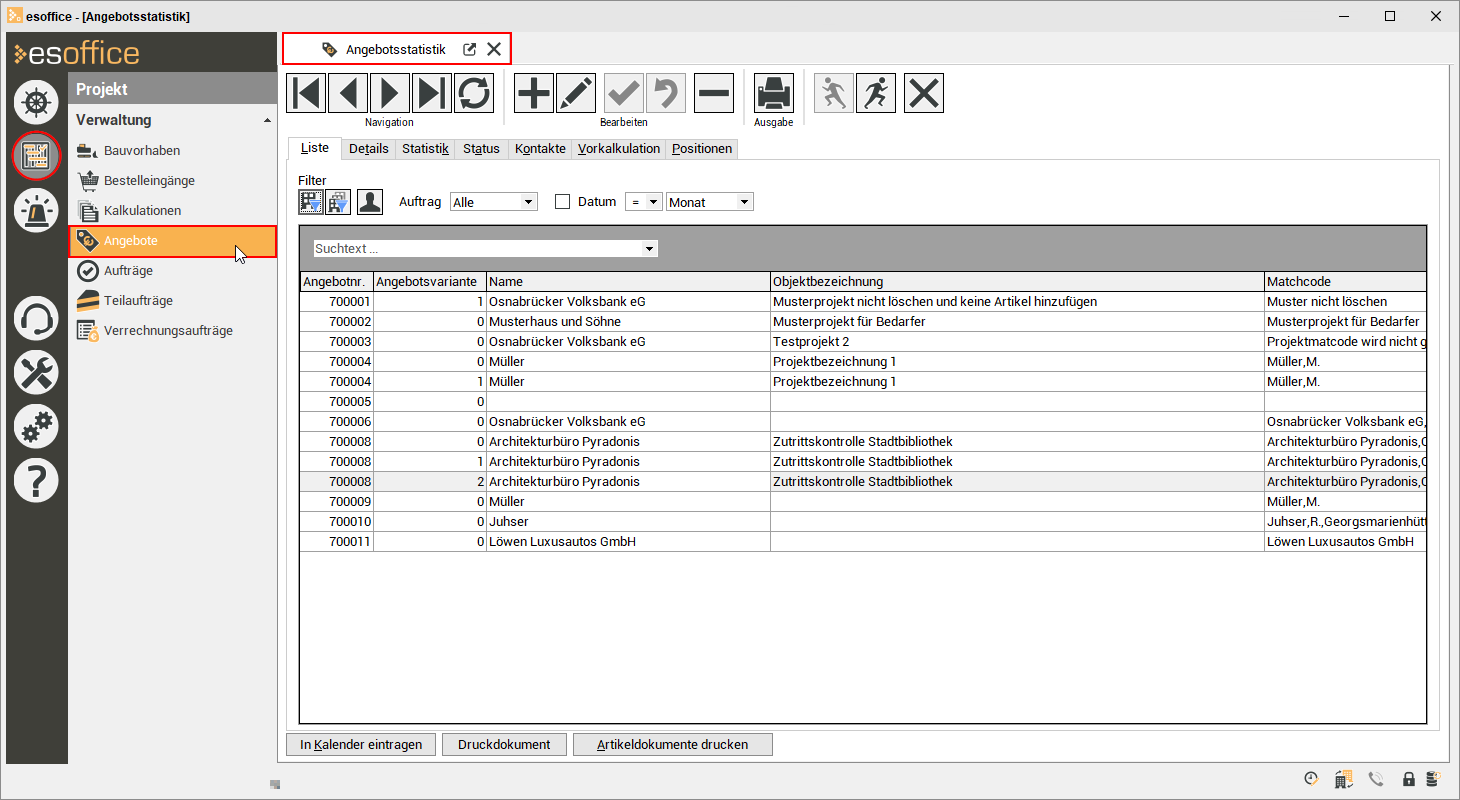Screen dimensions: 1460x800
Task: Click the database status bar icon
Action: click(x=1433, y=779)
